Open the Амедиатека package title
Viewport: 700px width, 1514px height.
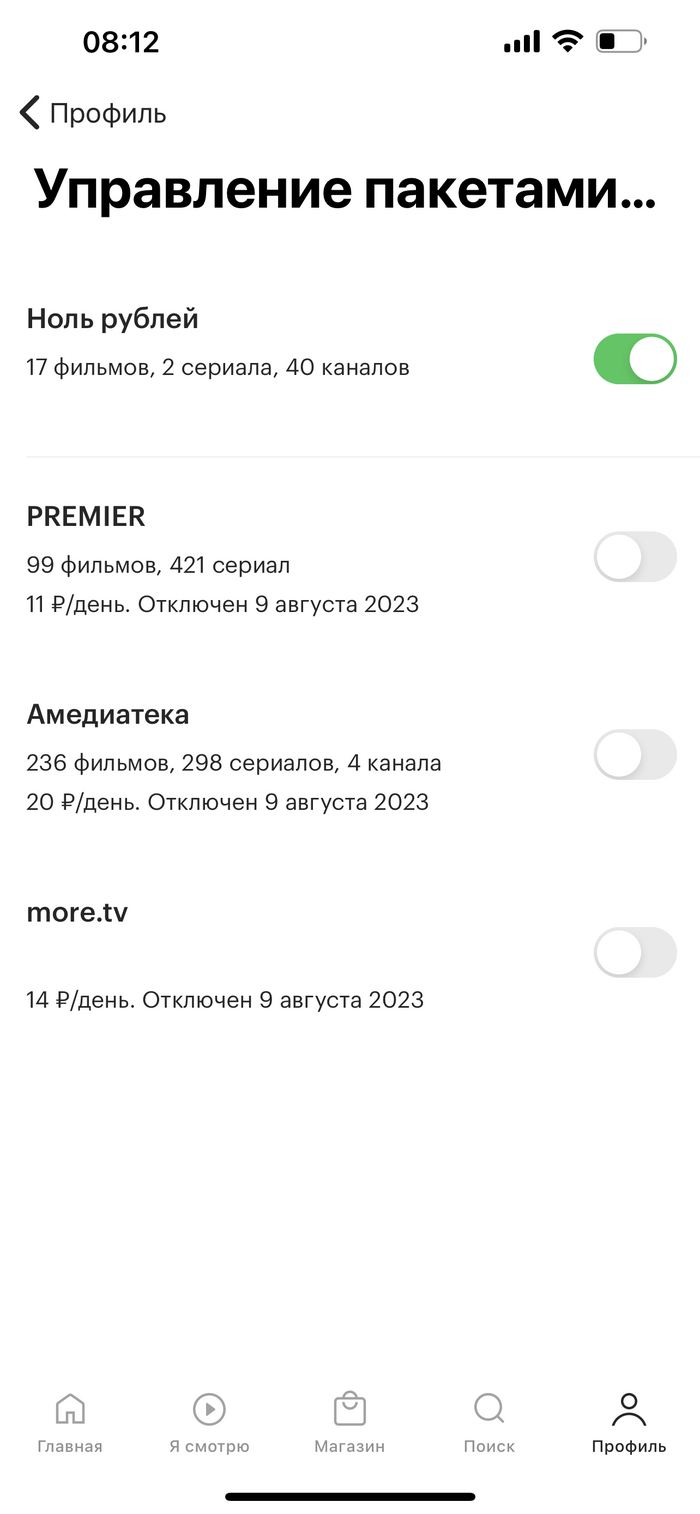[x=108, y=714]
